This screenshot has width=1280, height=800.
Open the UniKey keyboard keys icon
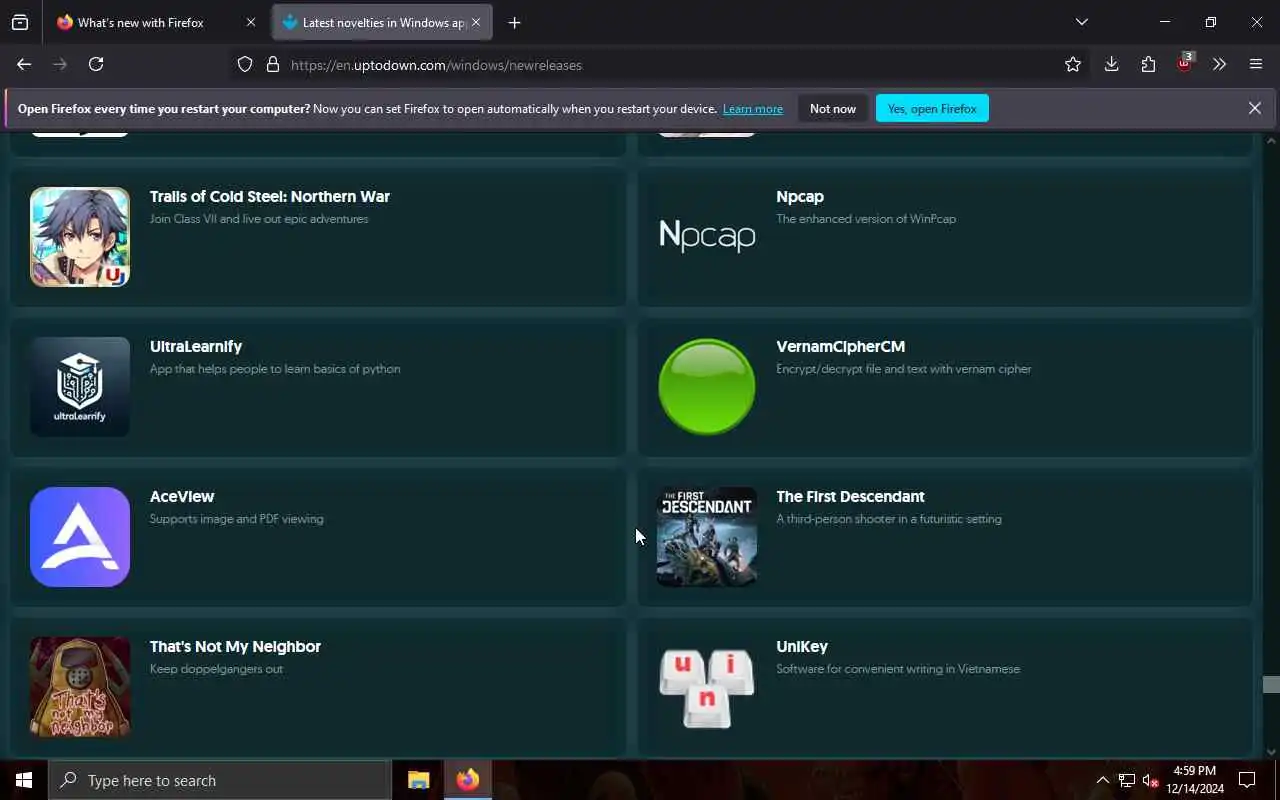[707, 687]
